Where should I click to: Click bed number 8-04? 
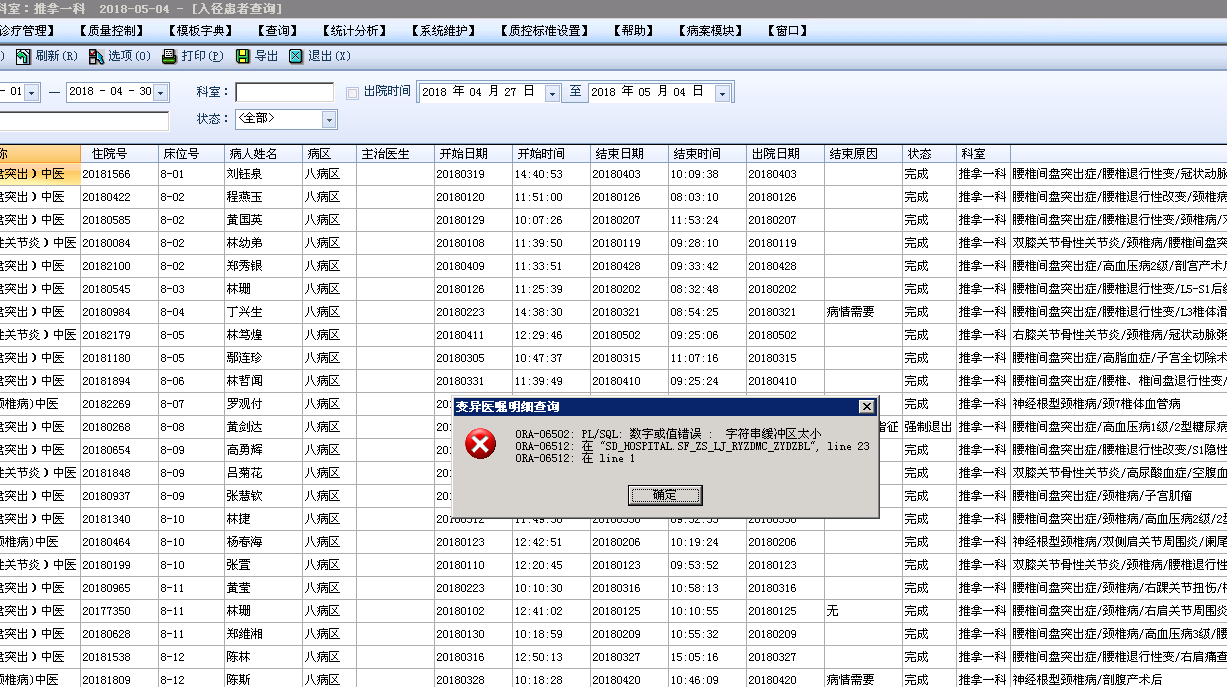pos(173,312)
